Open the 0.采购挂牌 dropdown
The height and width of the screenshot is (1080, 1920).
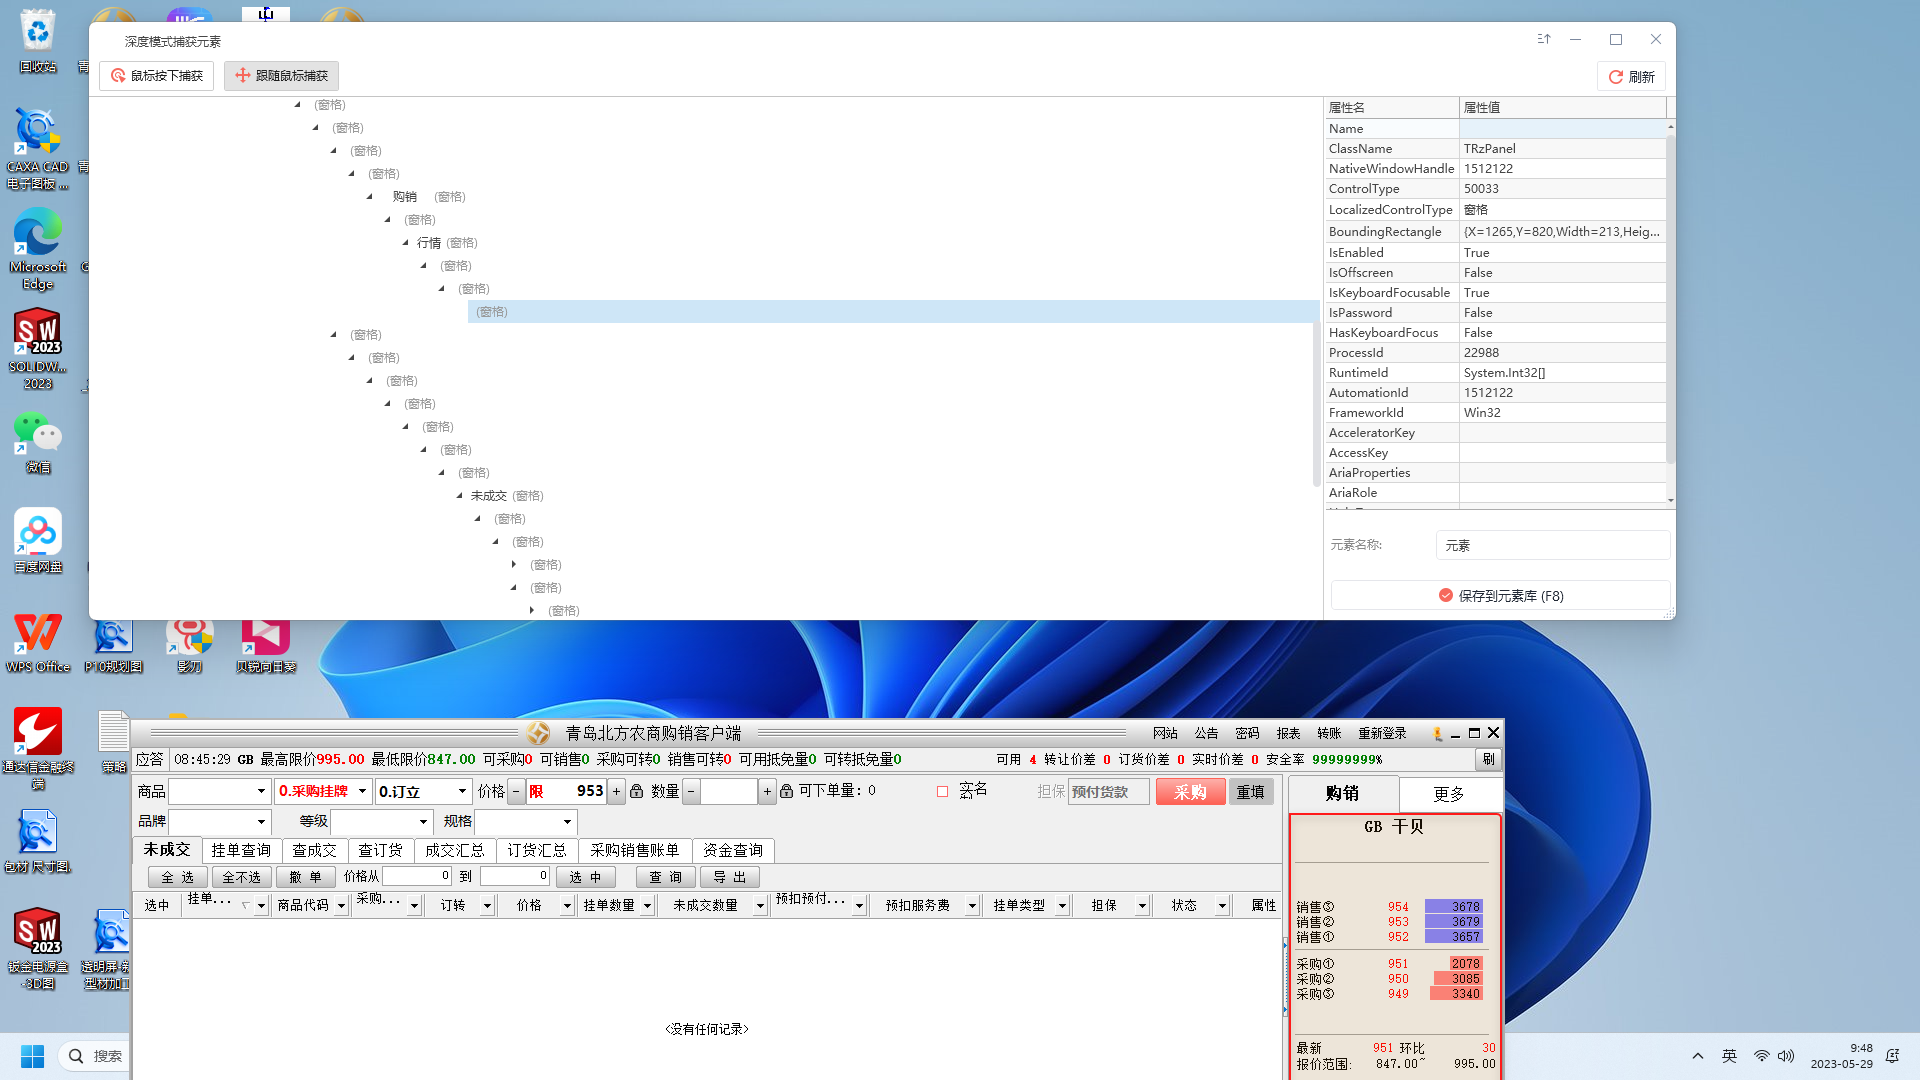pos(362,791)
